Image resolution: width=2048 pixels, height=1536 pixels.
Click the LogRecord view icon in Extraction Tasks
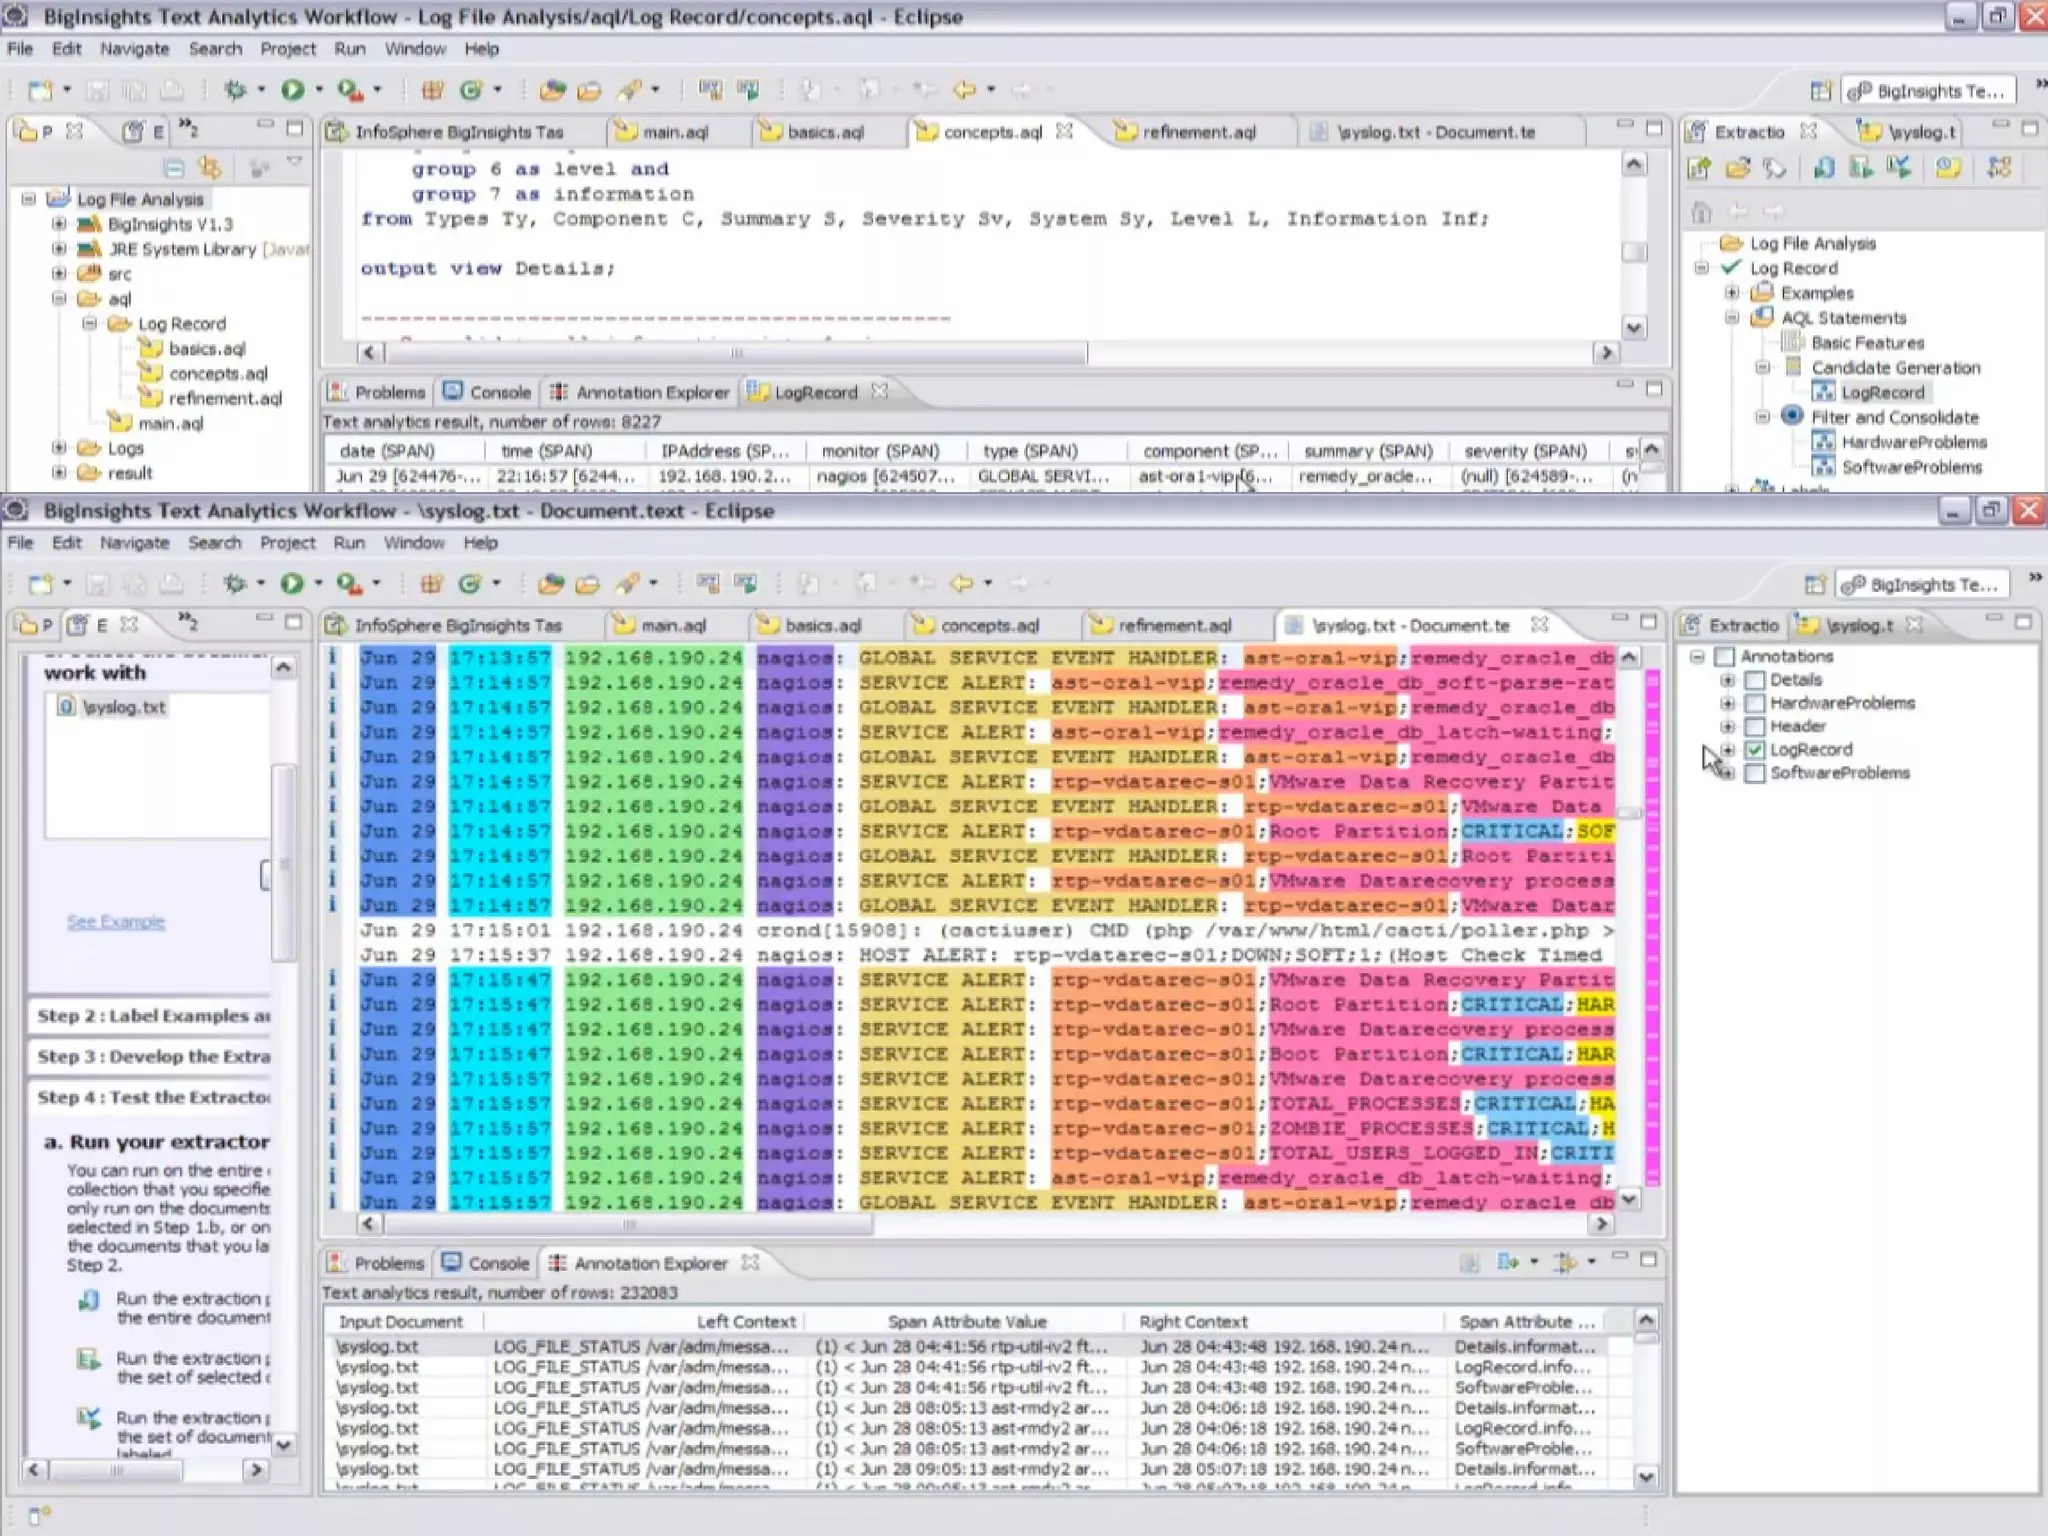[x=1823, y=392]
